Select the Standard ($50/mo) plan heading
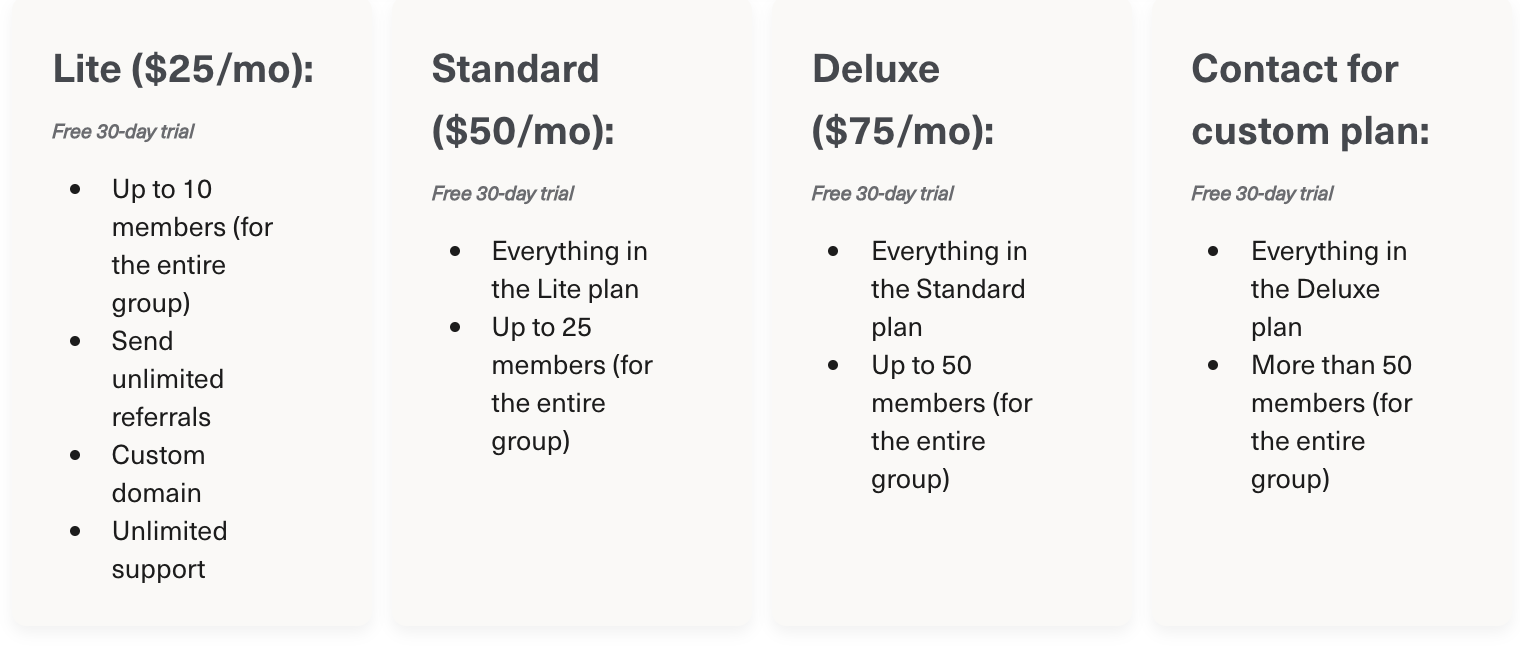Image resolution: width=1520 pixels, height=646 pixels. point(523,100)
